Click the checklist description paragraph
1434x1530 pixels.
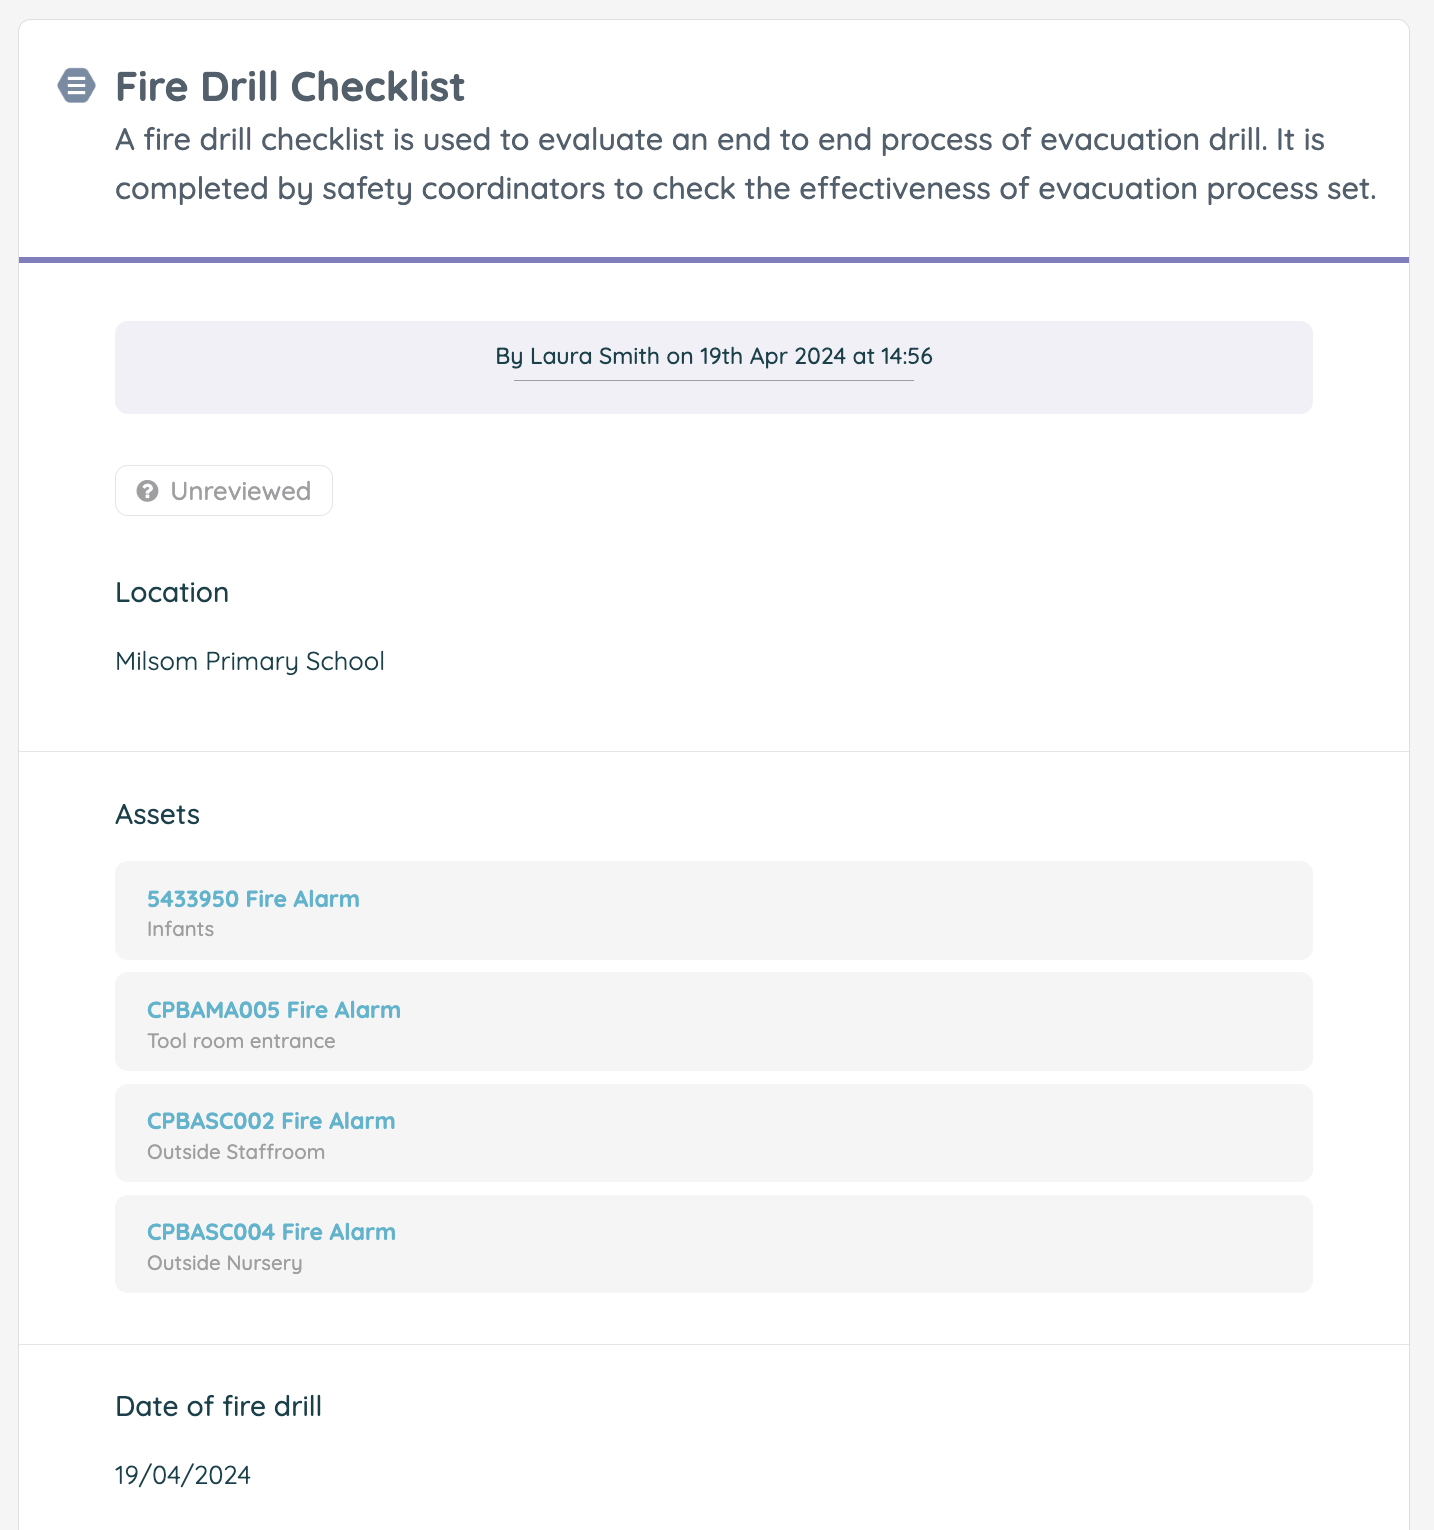[x=745, y=164]
